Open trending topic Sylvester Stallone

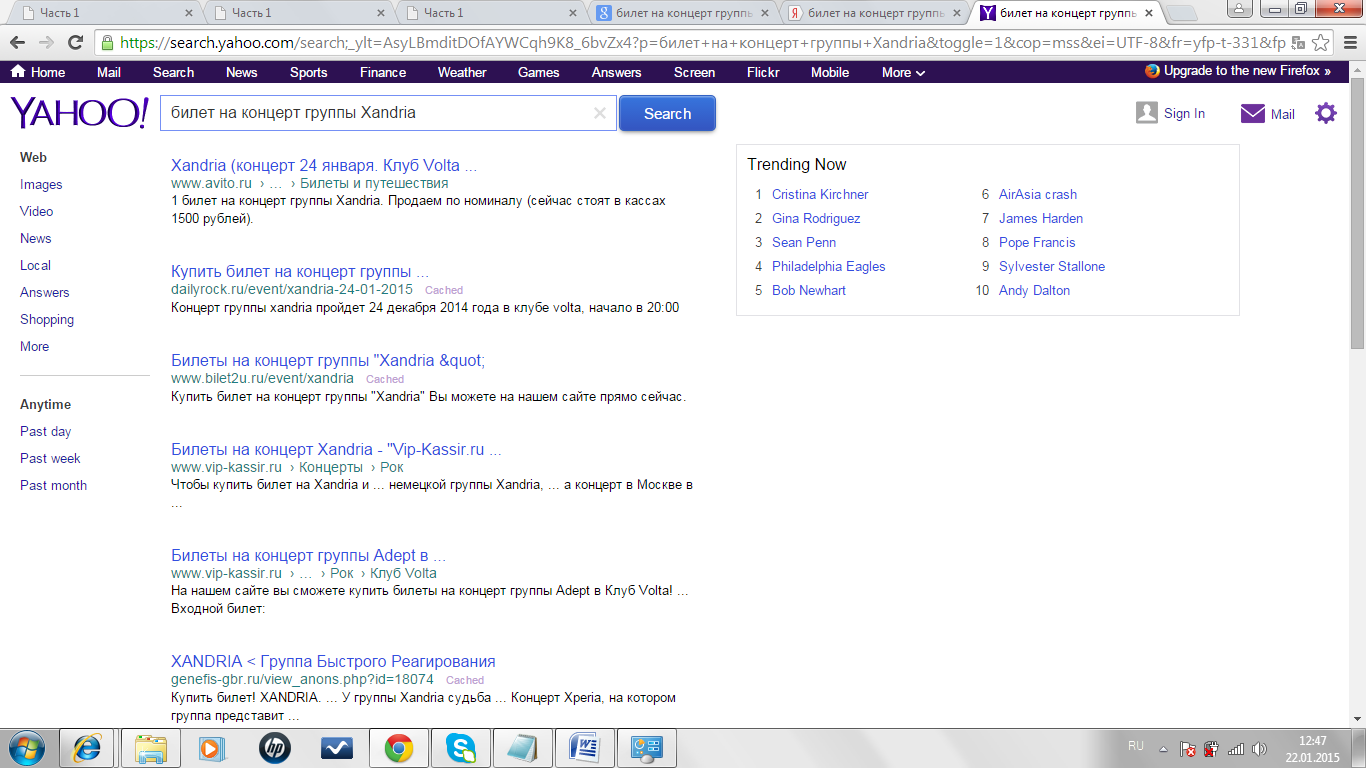click(x=1052, y=266)
